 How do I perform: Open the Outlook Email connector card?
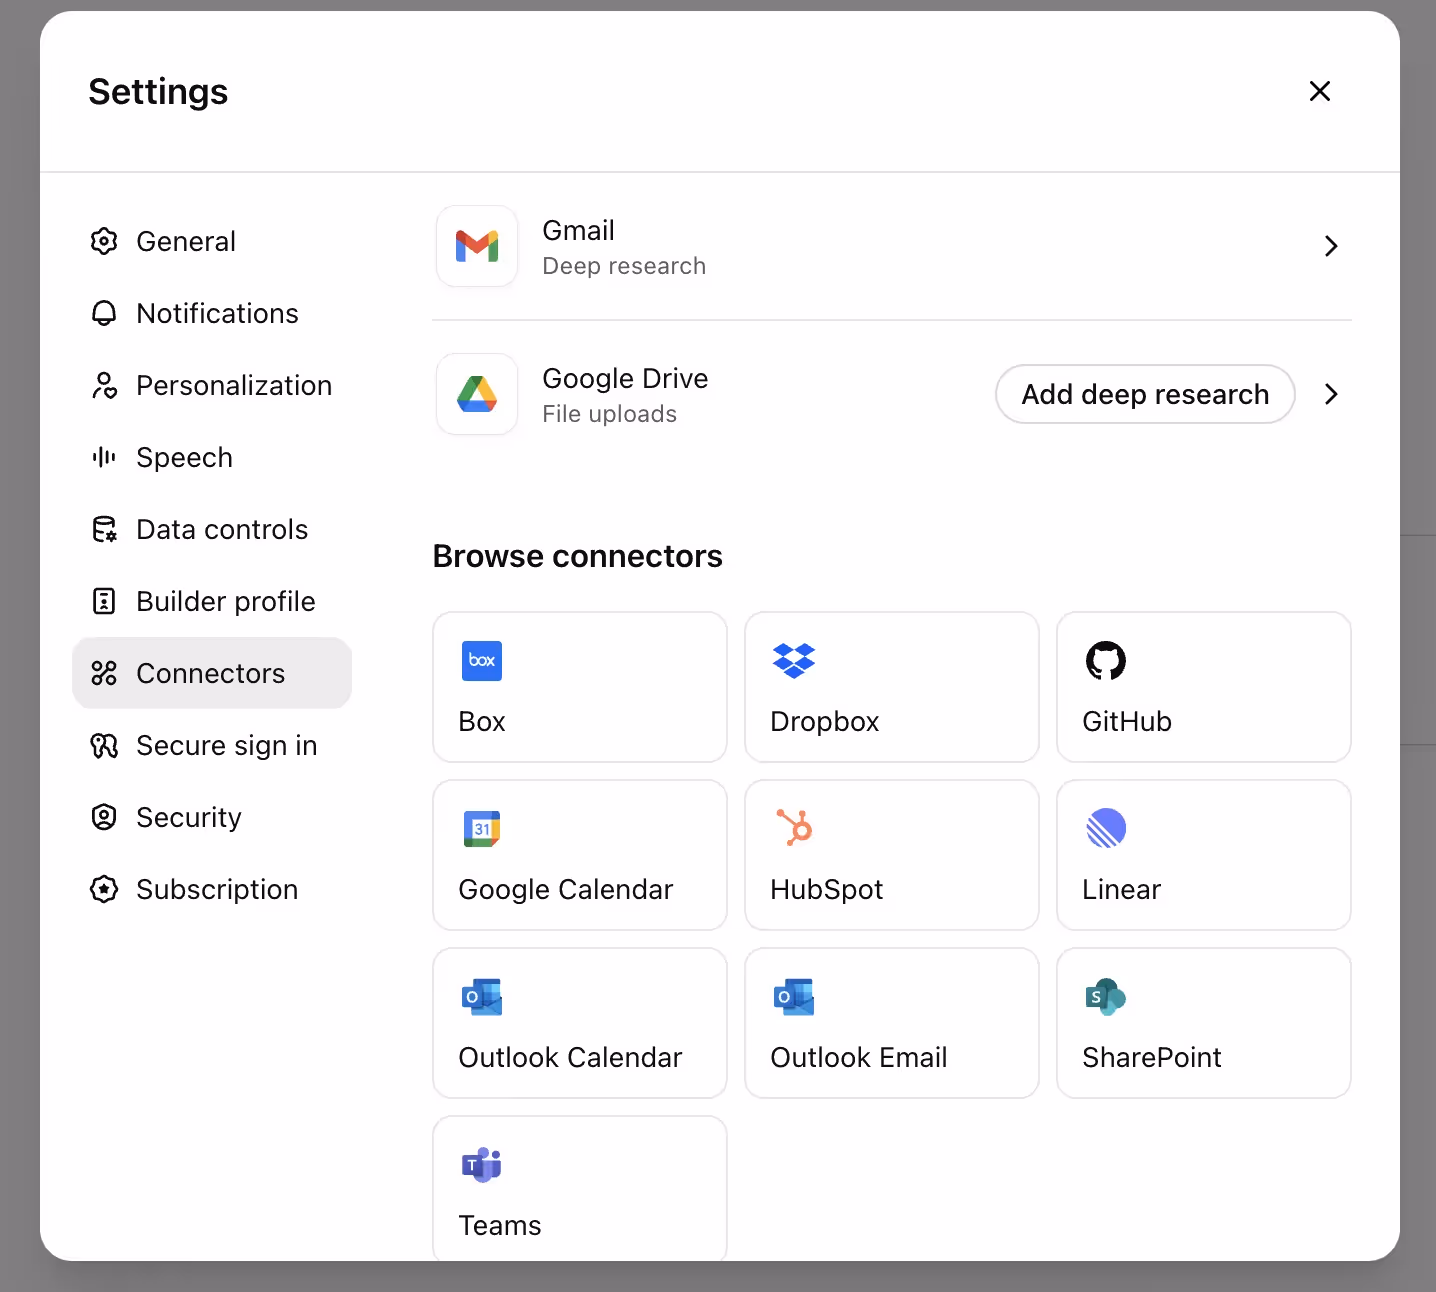point(892,1023)
